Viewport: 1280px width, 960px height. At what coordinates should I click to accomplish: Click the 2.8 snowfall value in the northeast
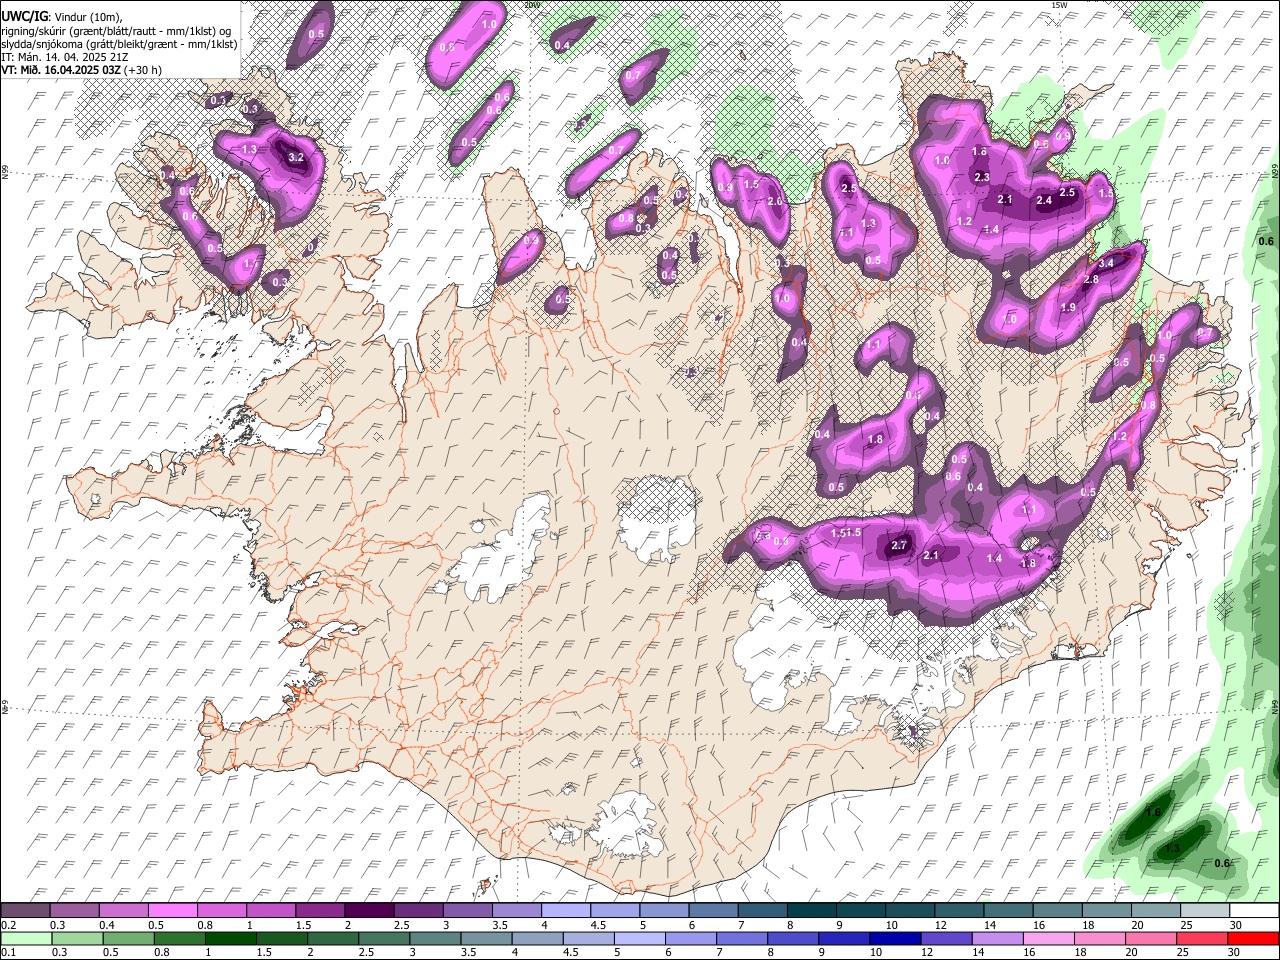click(x=1091, y=279)
